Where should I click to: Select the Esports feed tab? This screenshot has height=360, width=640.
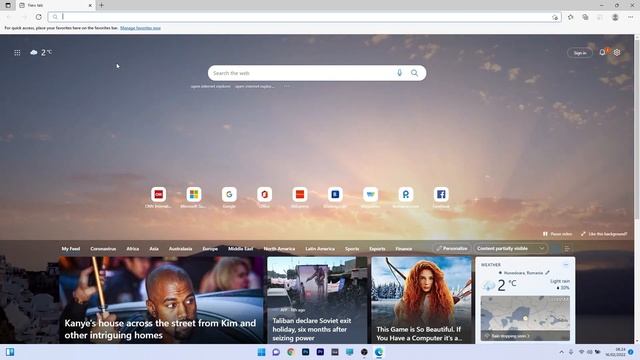point(377,249)
